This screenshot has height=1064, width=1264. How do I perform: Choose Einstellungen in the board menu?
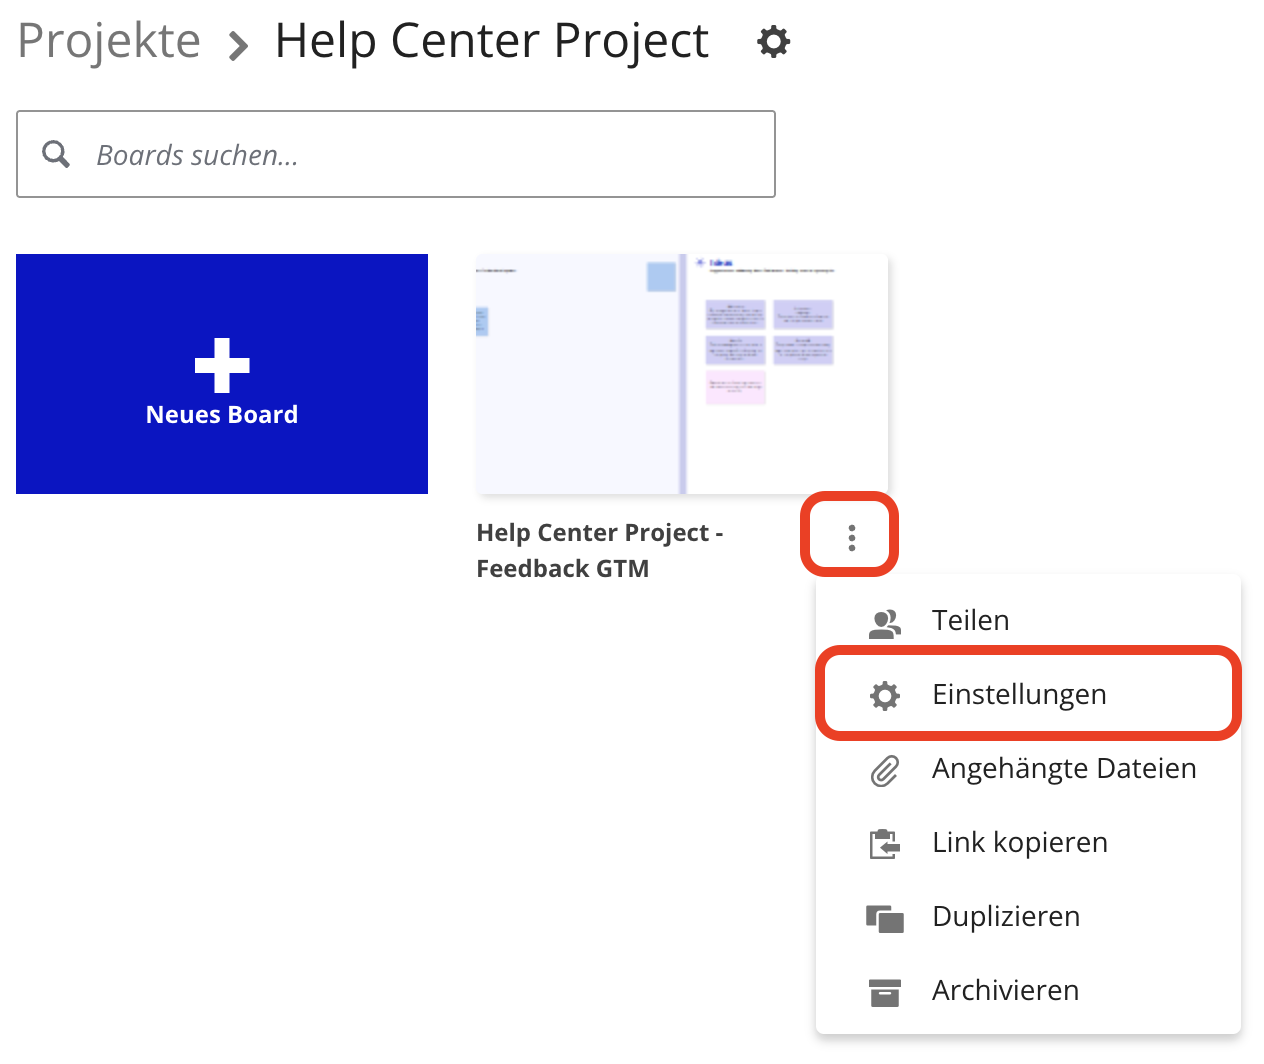(x=1018, y=695)
